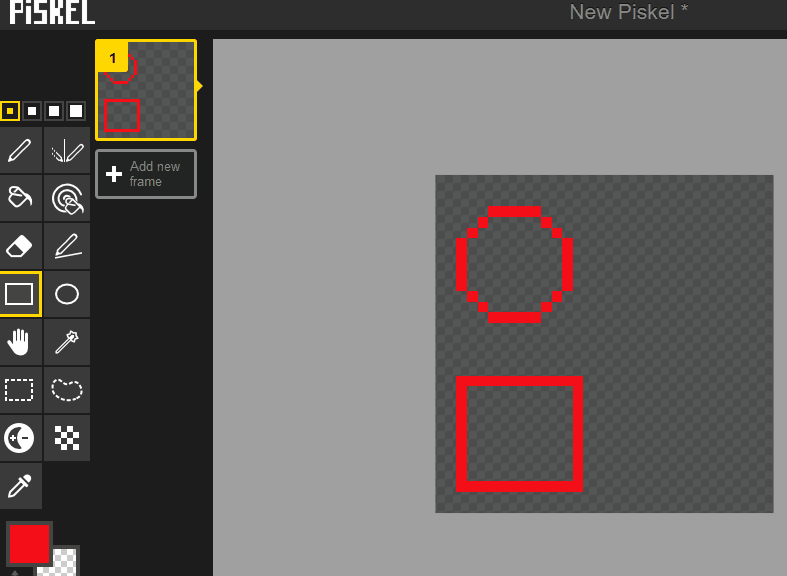Image resolution: width=787 pixels, height=576 pixels.
Task: Set pen size to smallest
Action: coord(10,111)
